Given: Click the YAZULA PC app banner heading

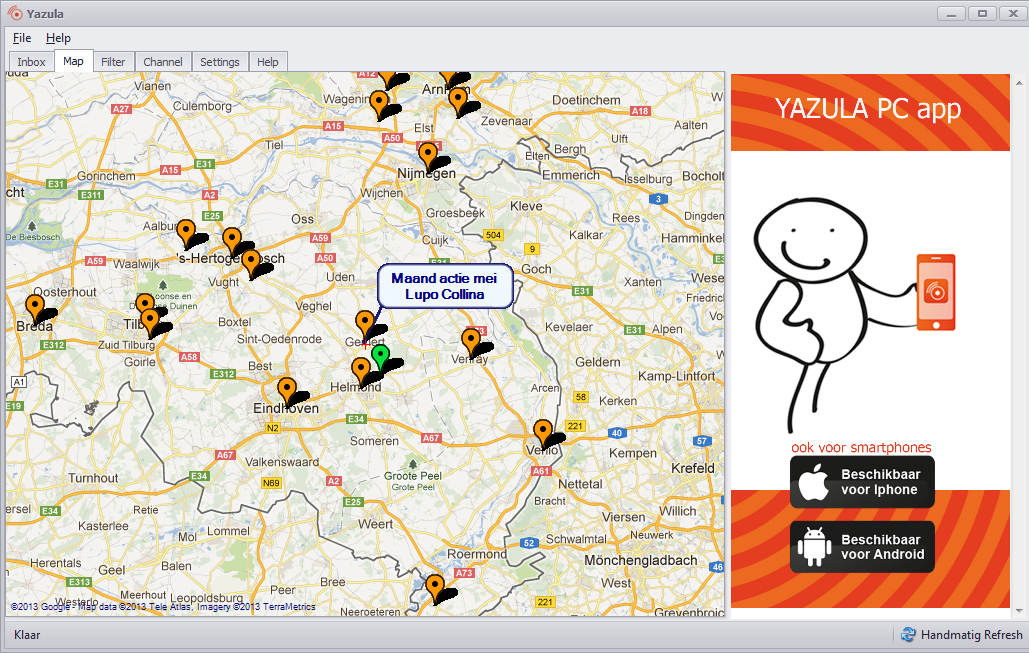Looking at the screenshot, I should click(x=868, y=108).
